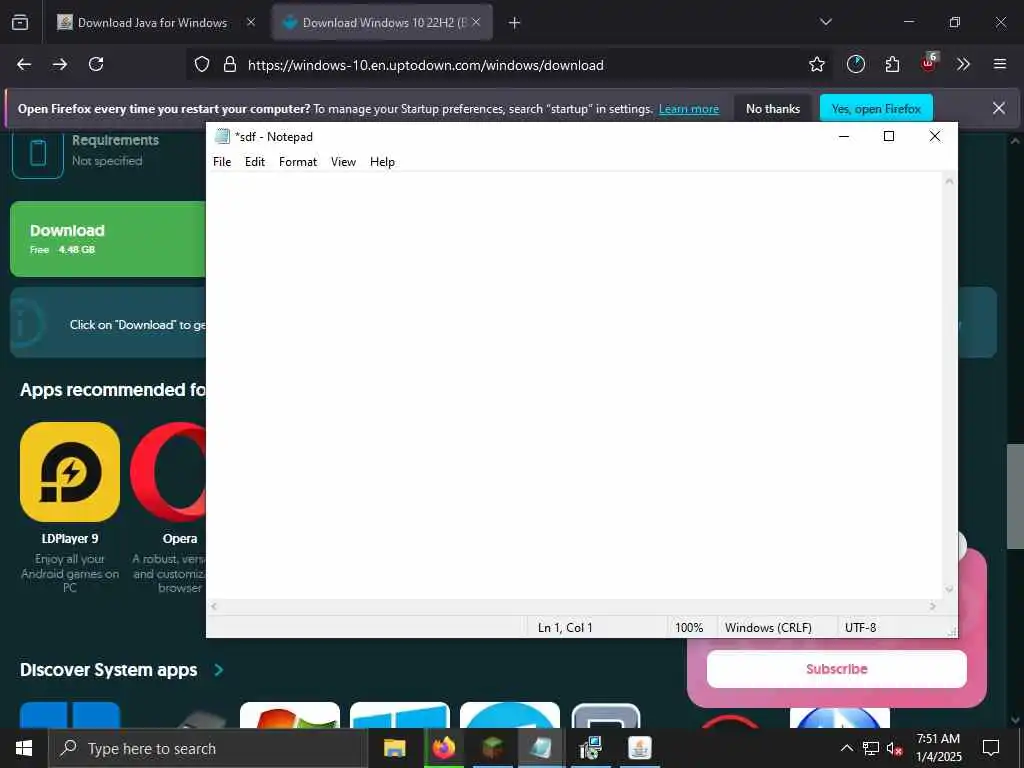Open Notepad's File menu
The image size is (1024, 768).
pos(222,162)
